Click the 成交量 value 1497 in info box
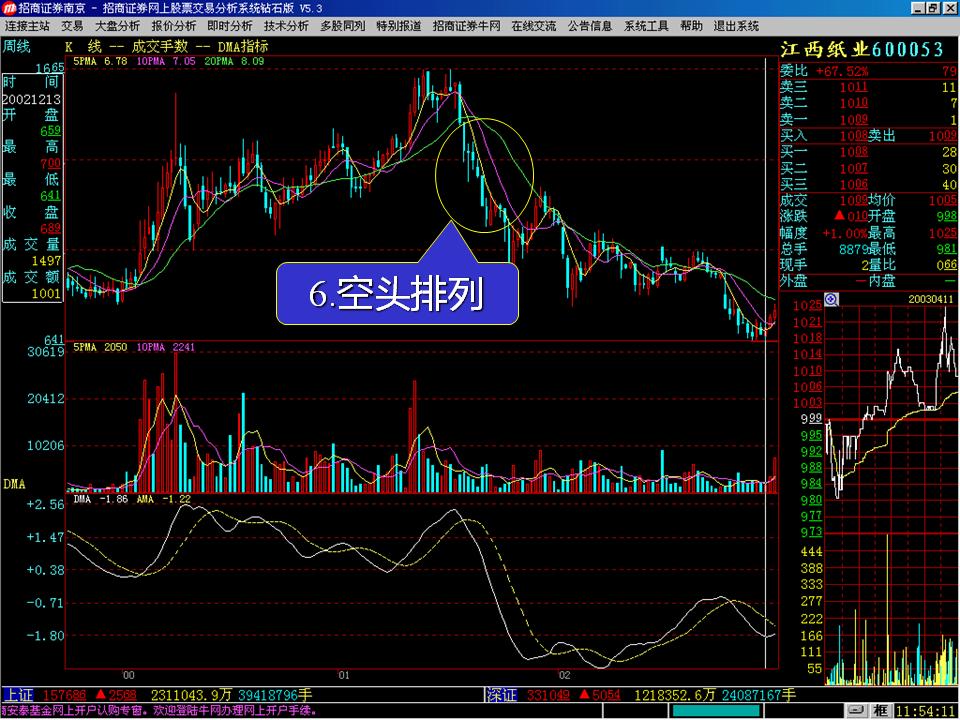960x720 pixels. coord(47,261)
